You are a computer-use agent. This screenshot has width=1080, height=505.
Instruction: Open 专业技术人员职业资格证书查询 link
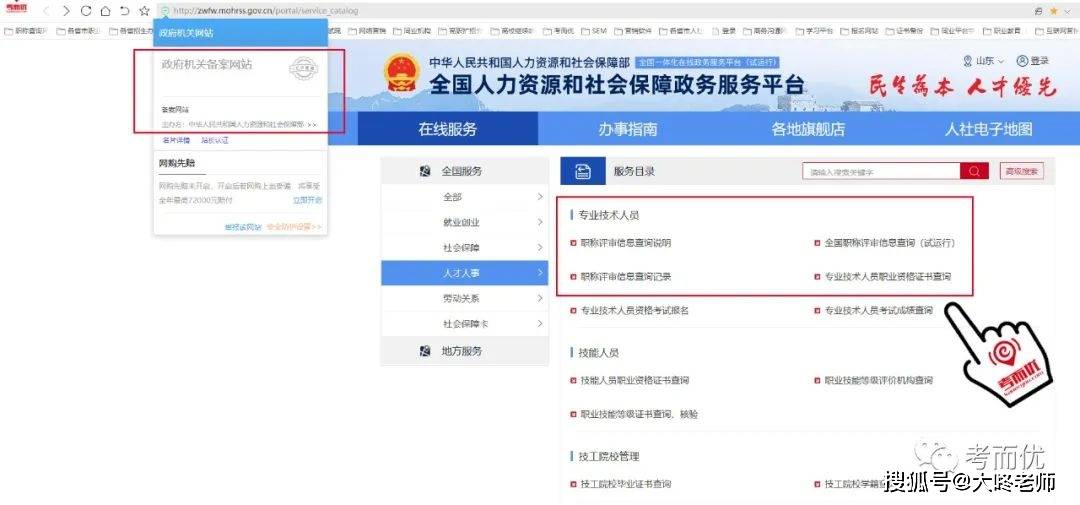click(887, 277)
